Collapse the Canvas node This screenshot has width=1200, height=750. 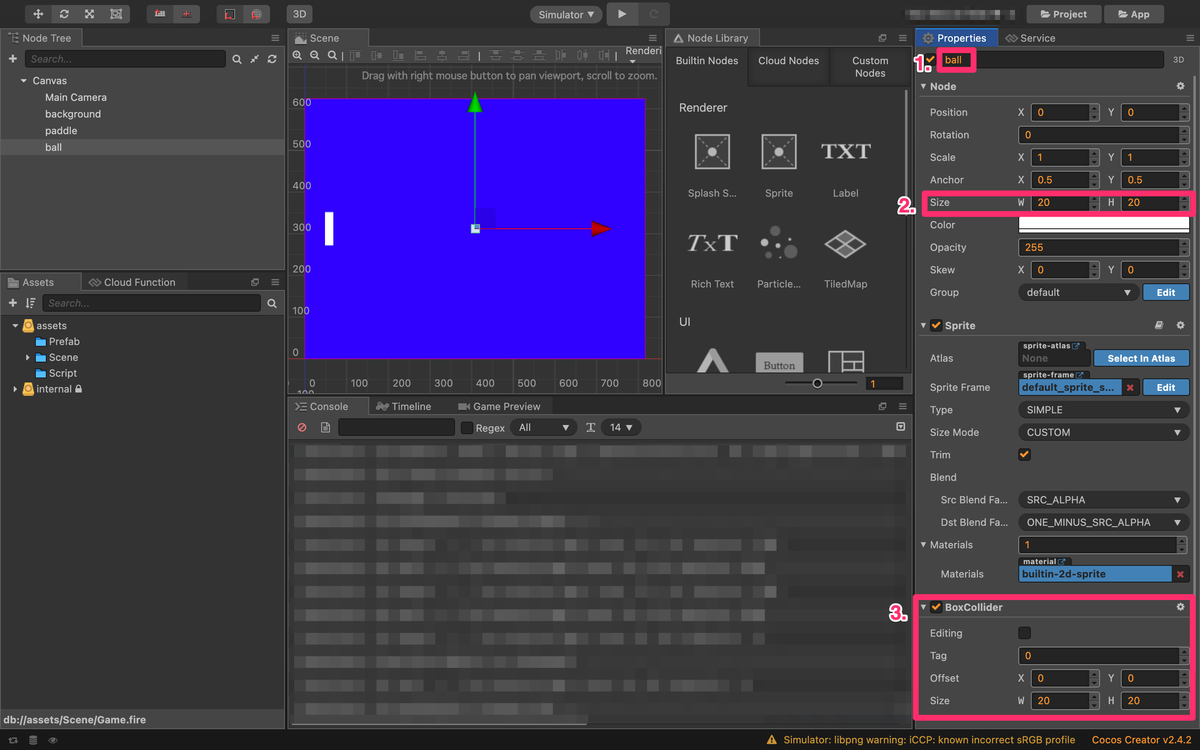24,81
